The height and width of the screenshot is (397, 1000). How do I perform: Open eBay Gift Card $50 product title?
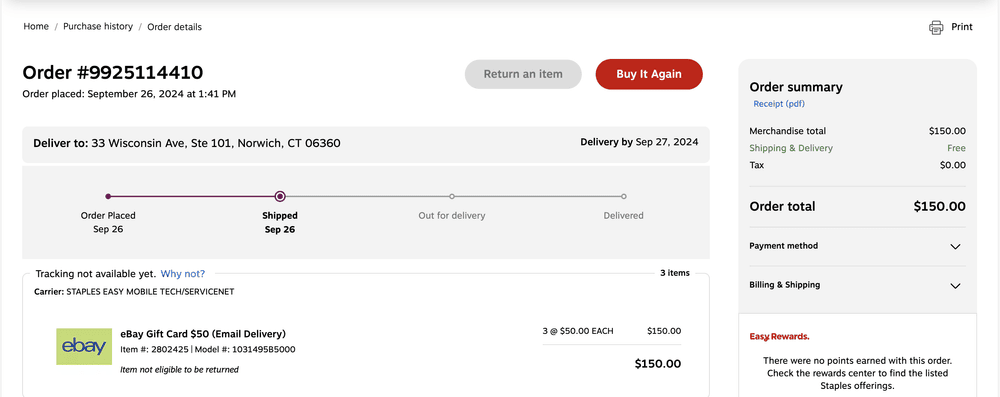(x=203, y=334)
